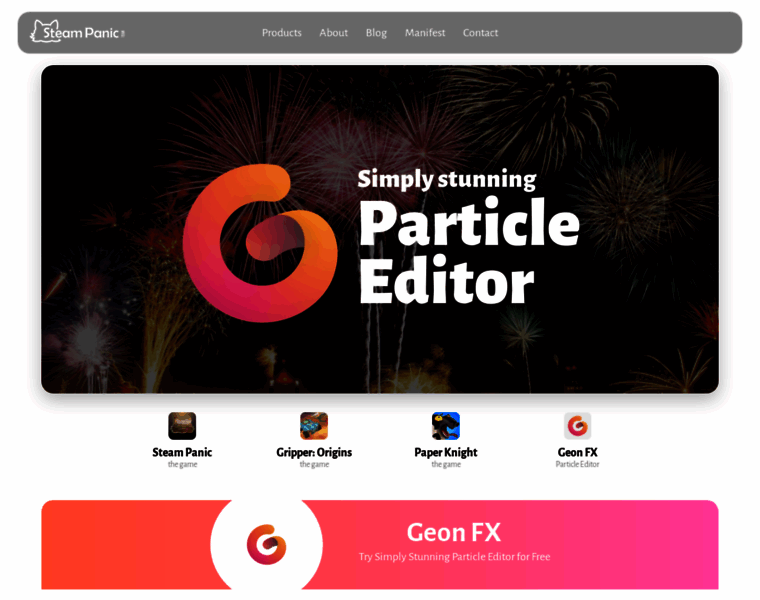Click 'Try Simply Stunning Particle Editor for Free'
The width and height of the screenshot is (760, 600).
[455, 556]
